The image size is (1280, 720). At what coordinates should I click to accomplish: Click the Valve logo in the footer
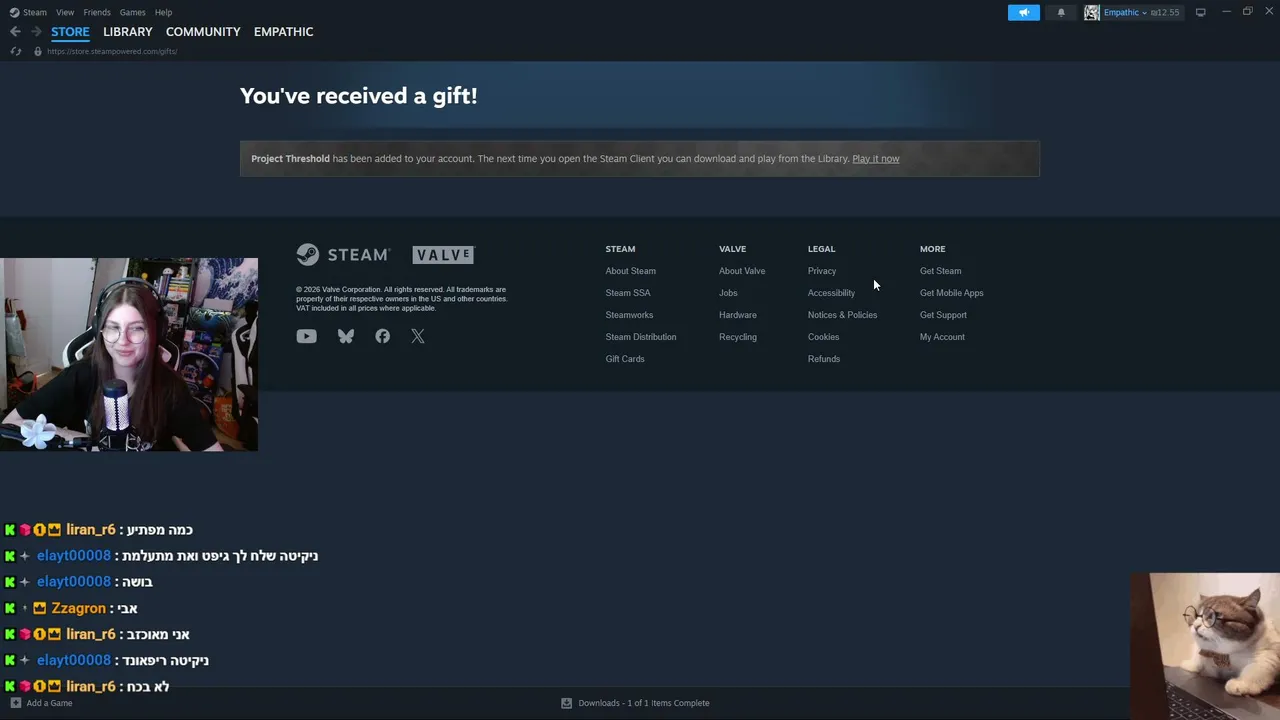(444, 255)
